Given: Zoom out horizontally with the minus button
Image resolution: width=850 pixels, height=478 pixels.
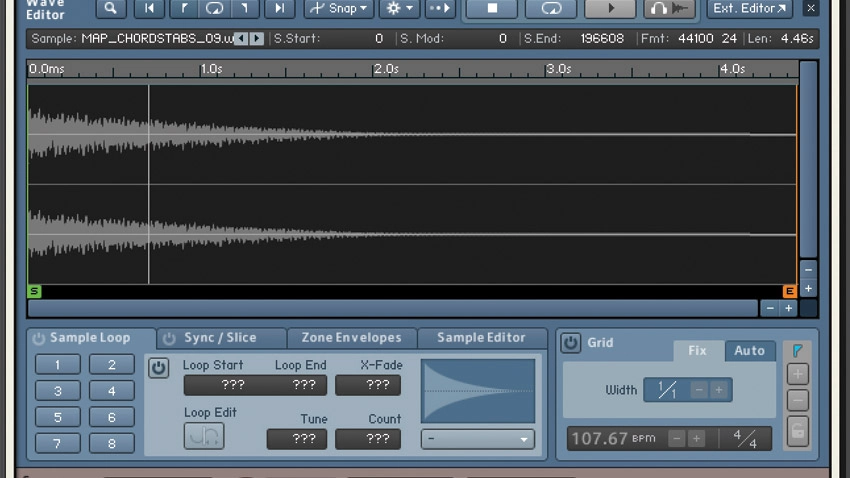Looking at the screenshot, I should click(x=770, y=308).
